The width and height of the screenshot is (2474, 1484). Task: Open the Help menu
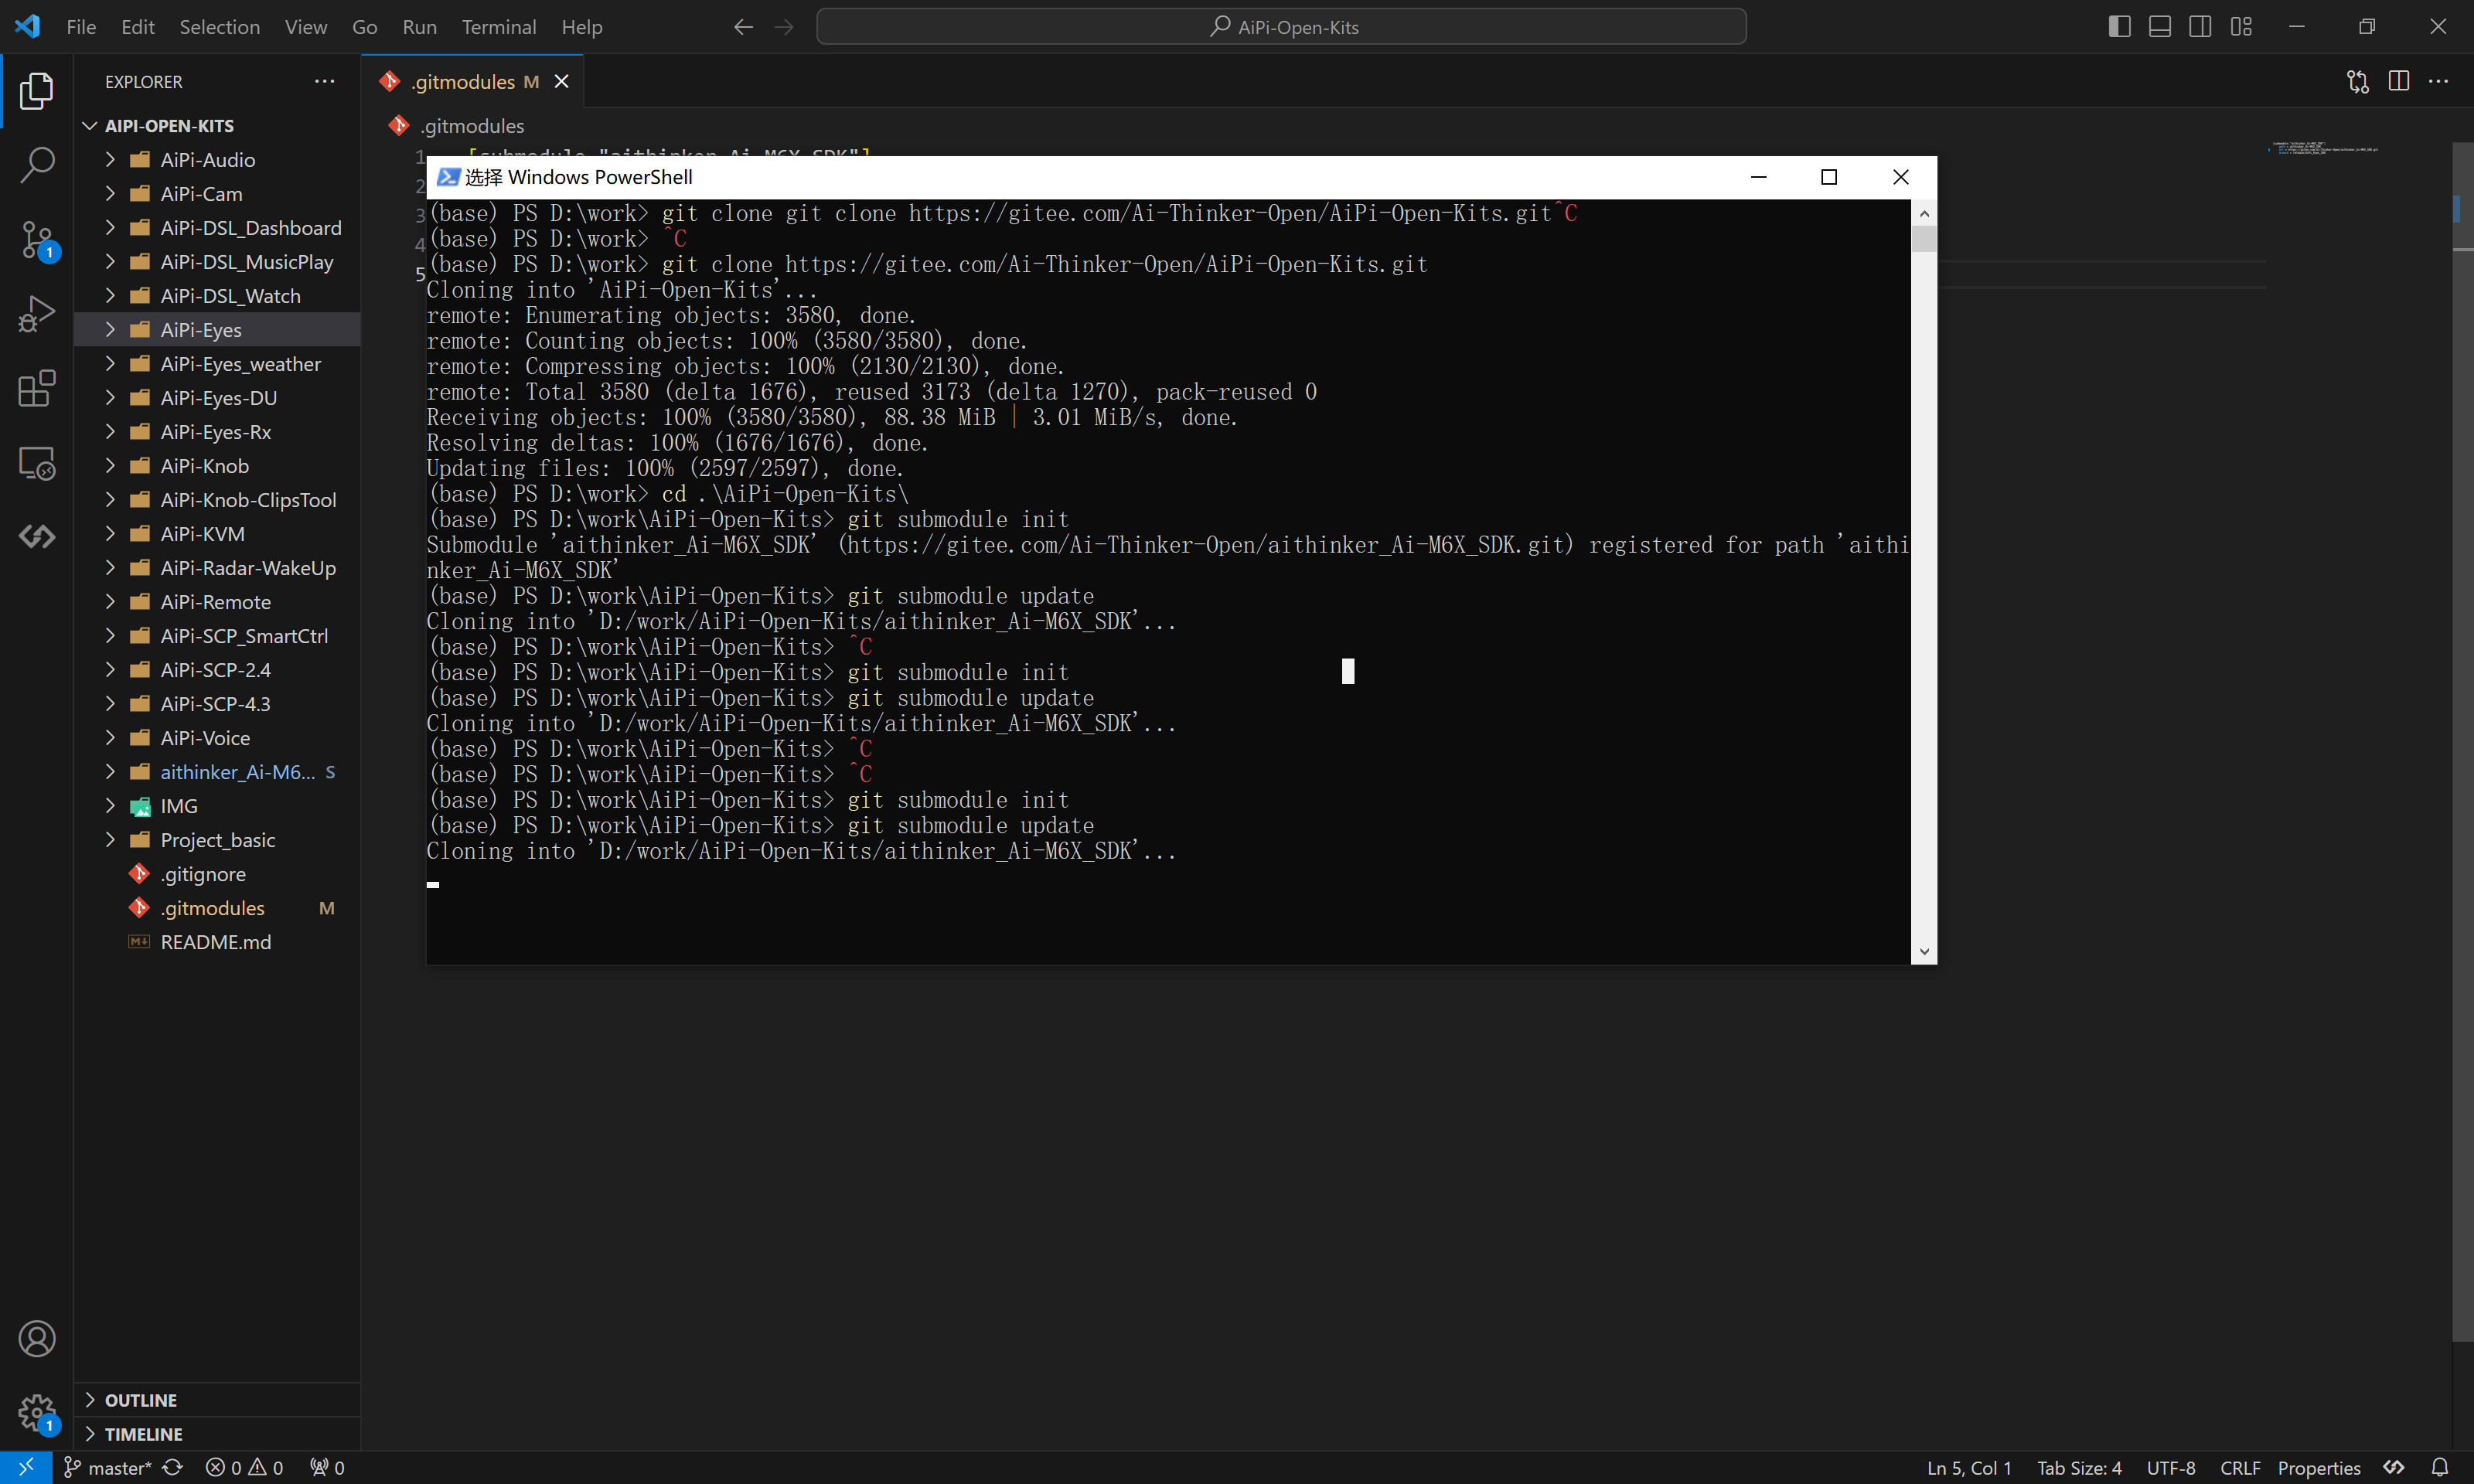pyautogui.click(x=582, y=27)
